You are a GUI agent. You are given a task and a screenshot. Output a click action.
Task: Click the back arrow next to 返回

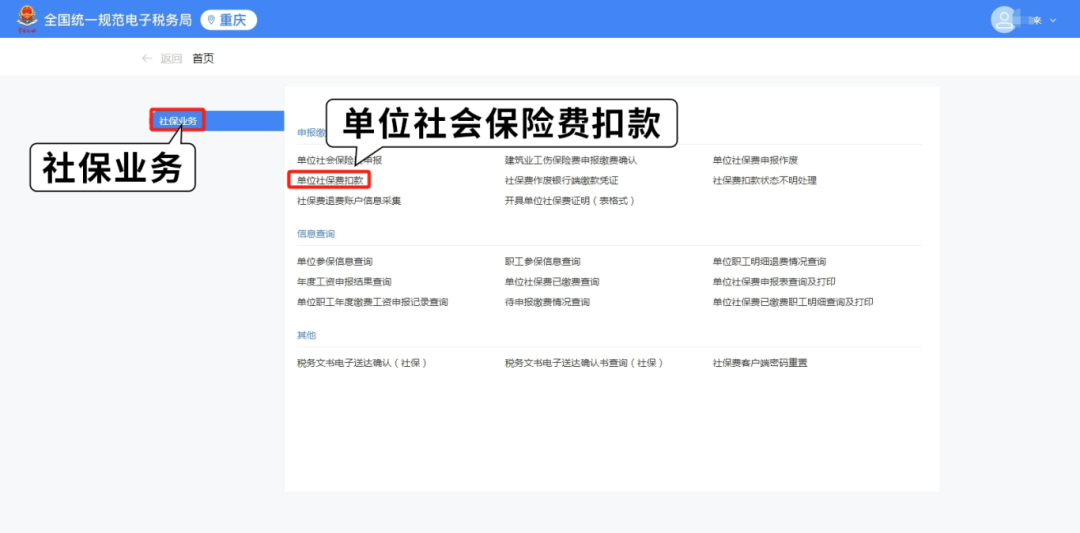[x=147, y=58]
